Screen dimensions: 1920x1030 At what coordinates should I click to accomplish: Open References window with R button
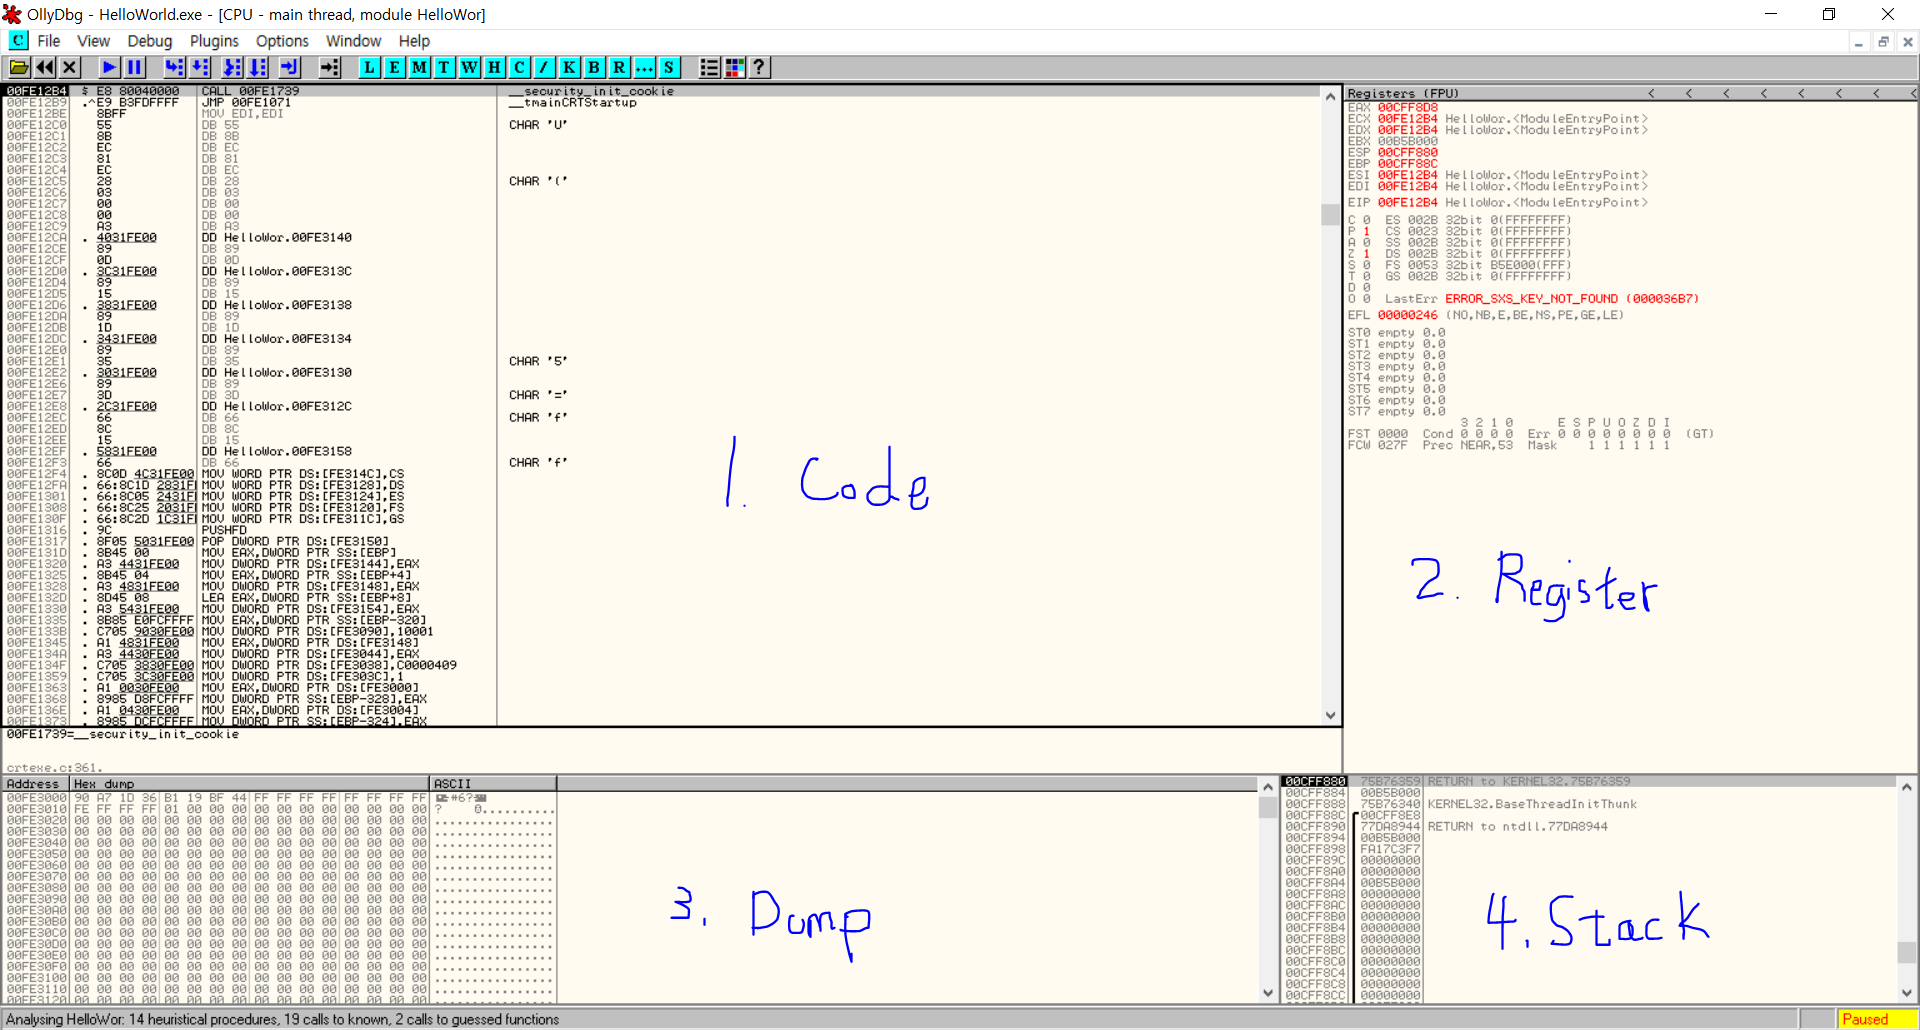coord(620,67)
